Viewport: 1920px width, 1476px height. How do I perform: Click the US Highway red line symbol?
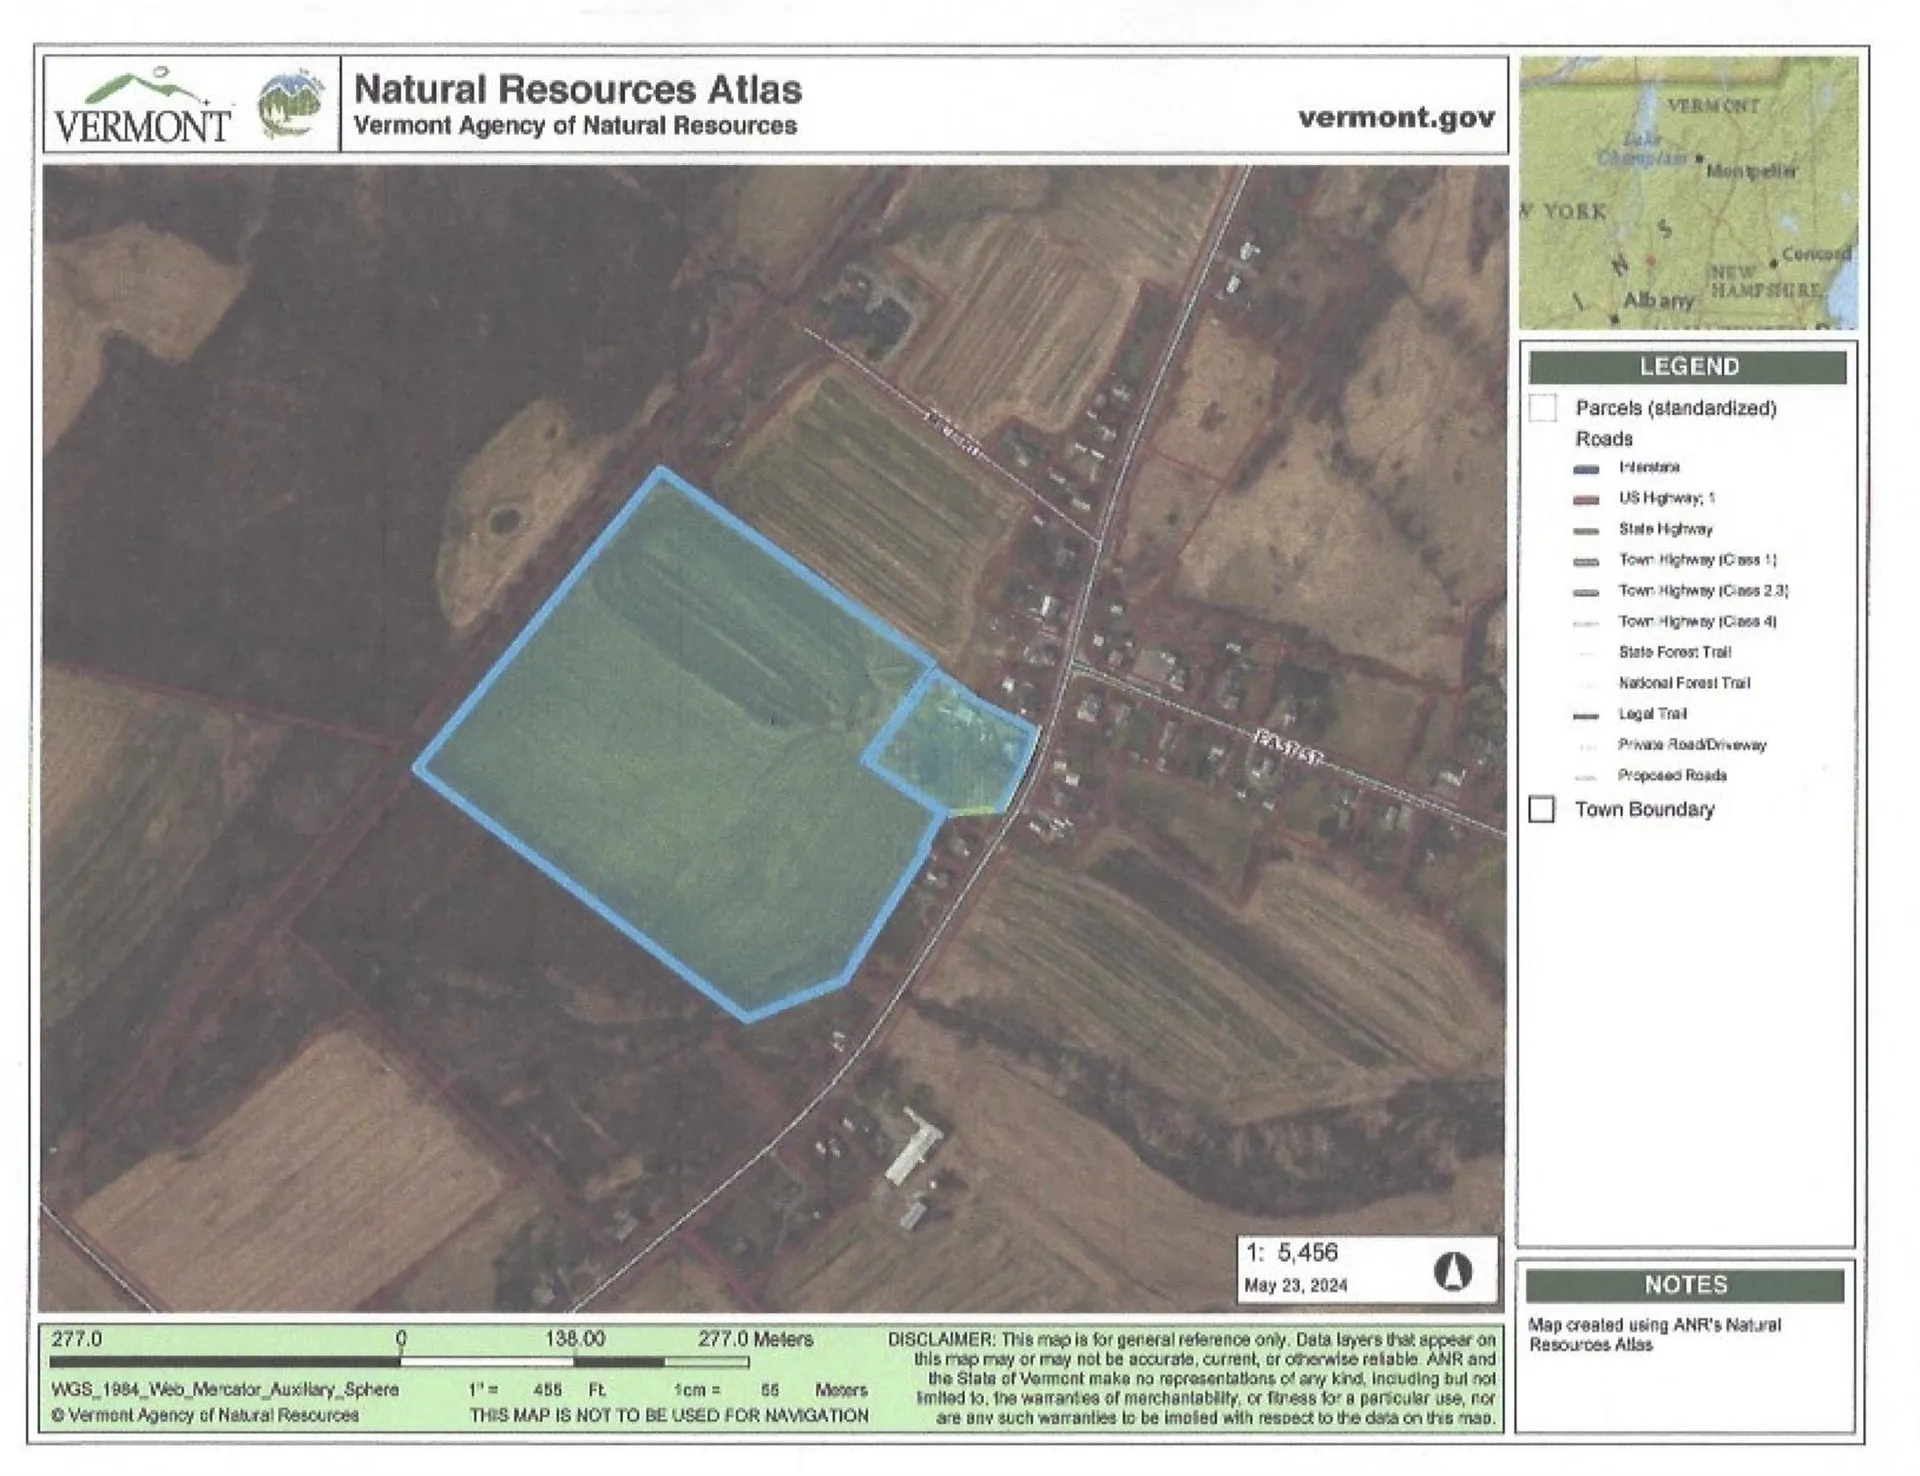[1586, 499]
